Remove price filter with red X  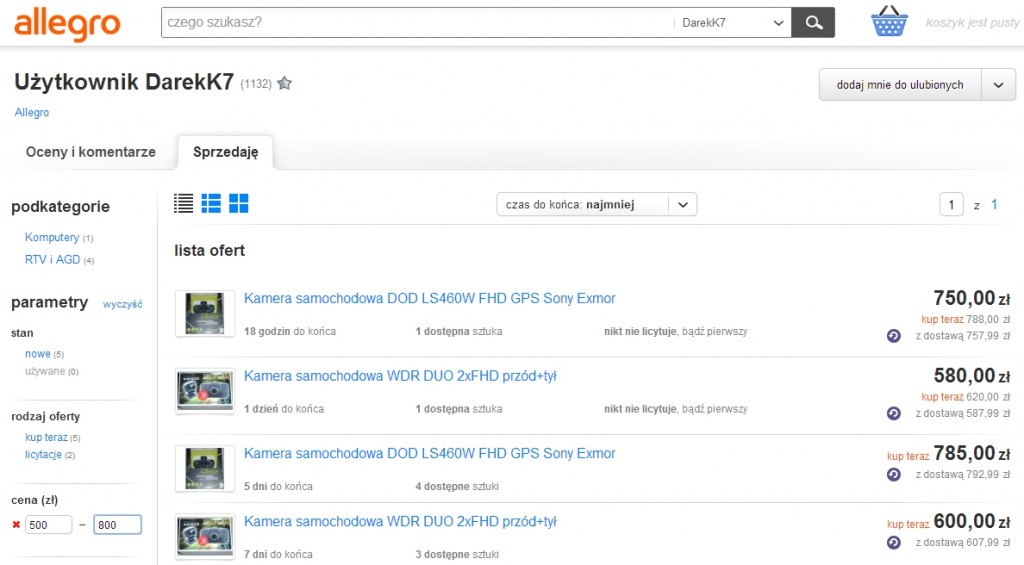click(16, 525)
